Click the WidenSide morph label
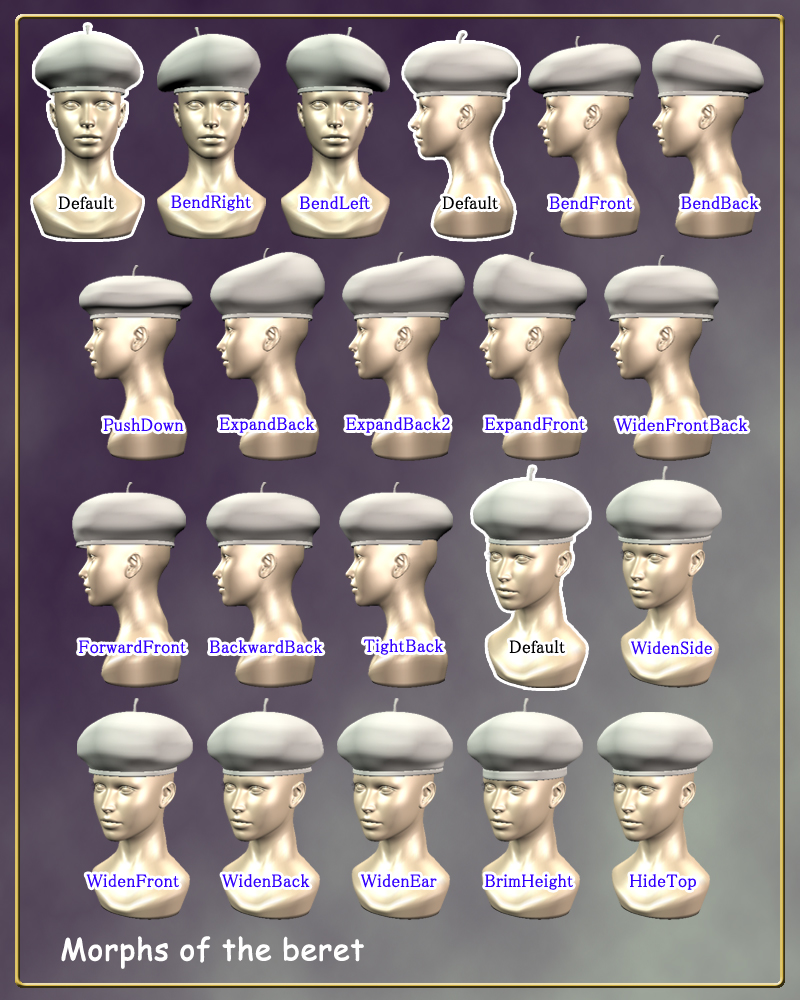Screen dimensions: 800x1000 [672, 648]
